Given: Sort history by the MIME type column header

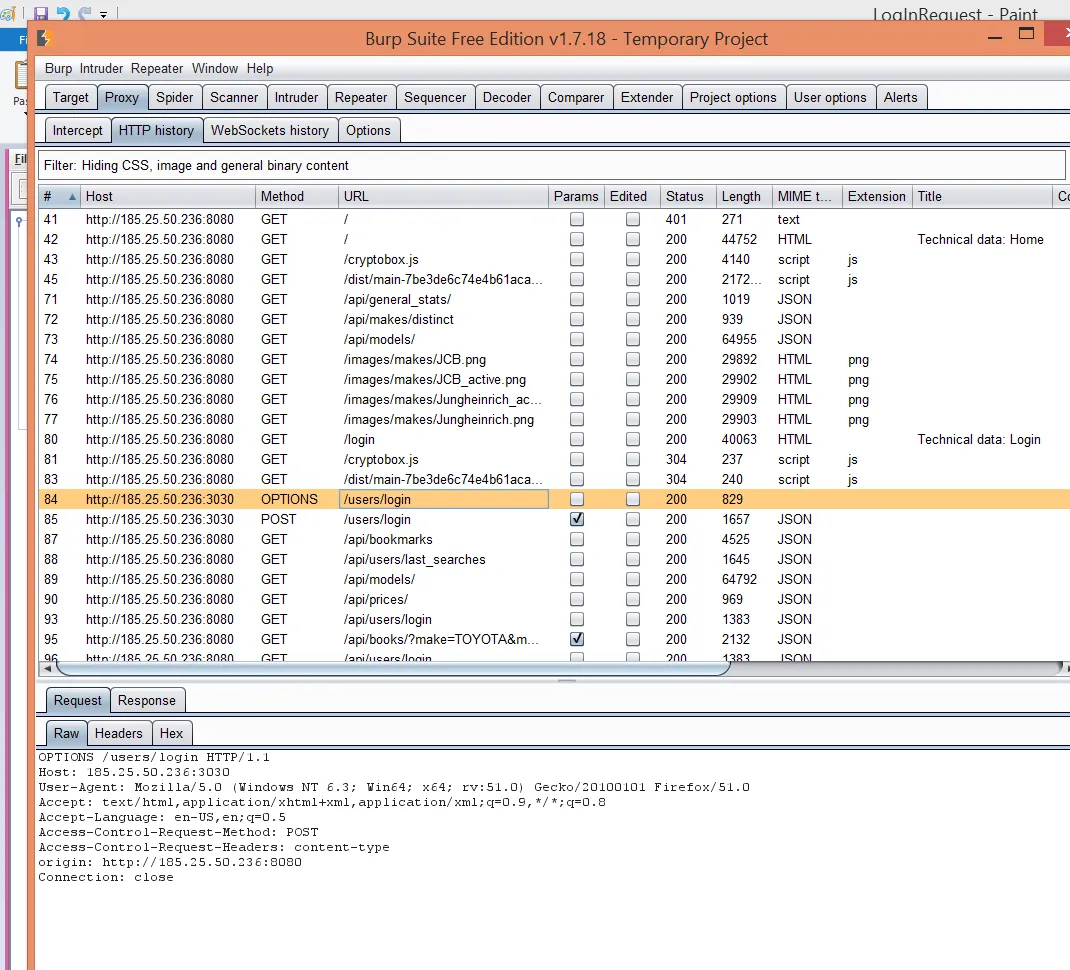Looking at the screenshot, I should tap(807, 197).
